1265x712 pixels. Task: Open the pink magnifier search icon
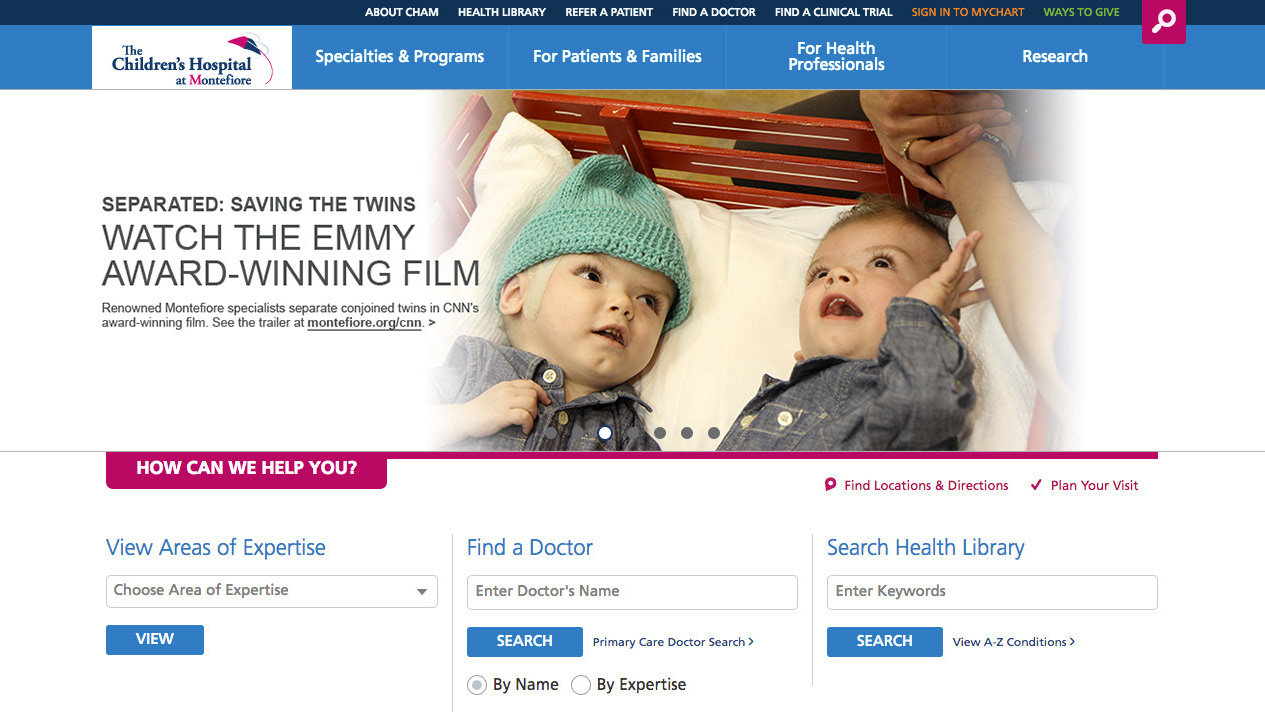pos(1163,21)
